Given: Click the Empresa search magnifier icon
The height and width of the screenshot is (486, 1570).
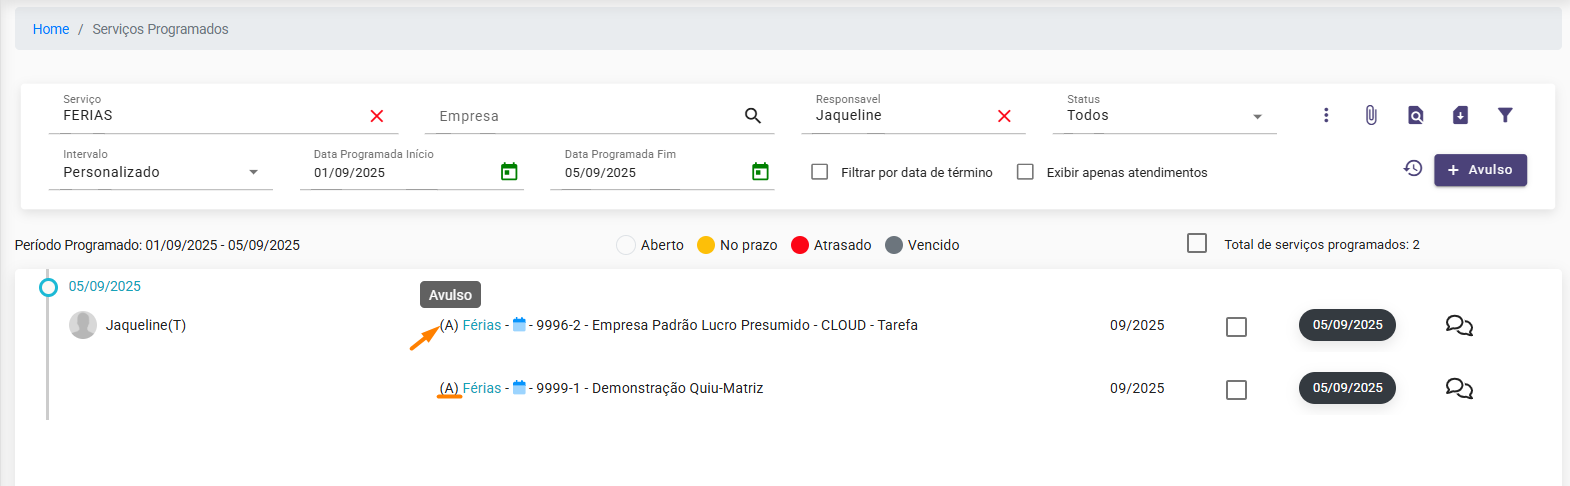Looking at the screenshot, I should pos(753,116).
